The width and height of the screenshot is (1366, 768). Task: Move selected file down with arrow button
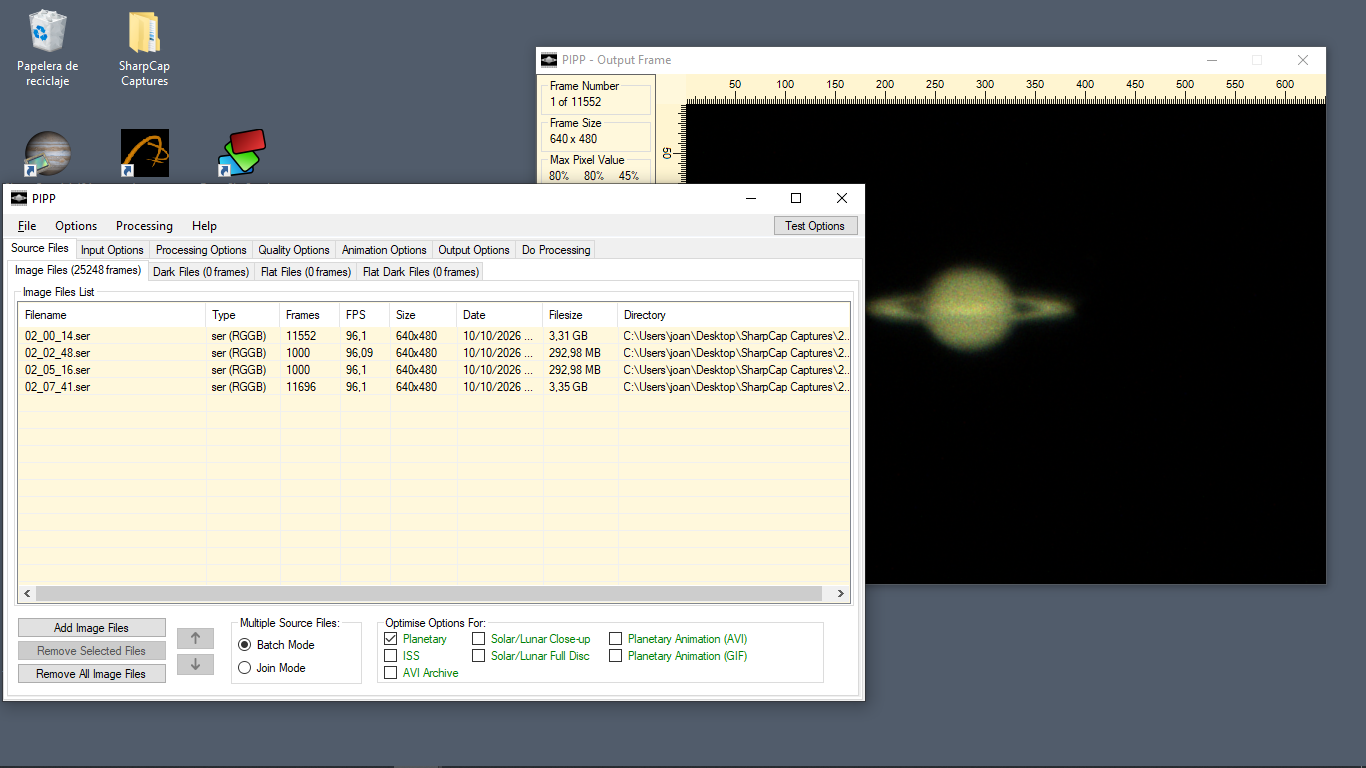pos(195,664)
